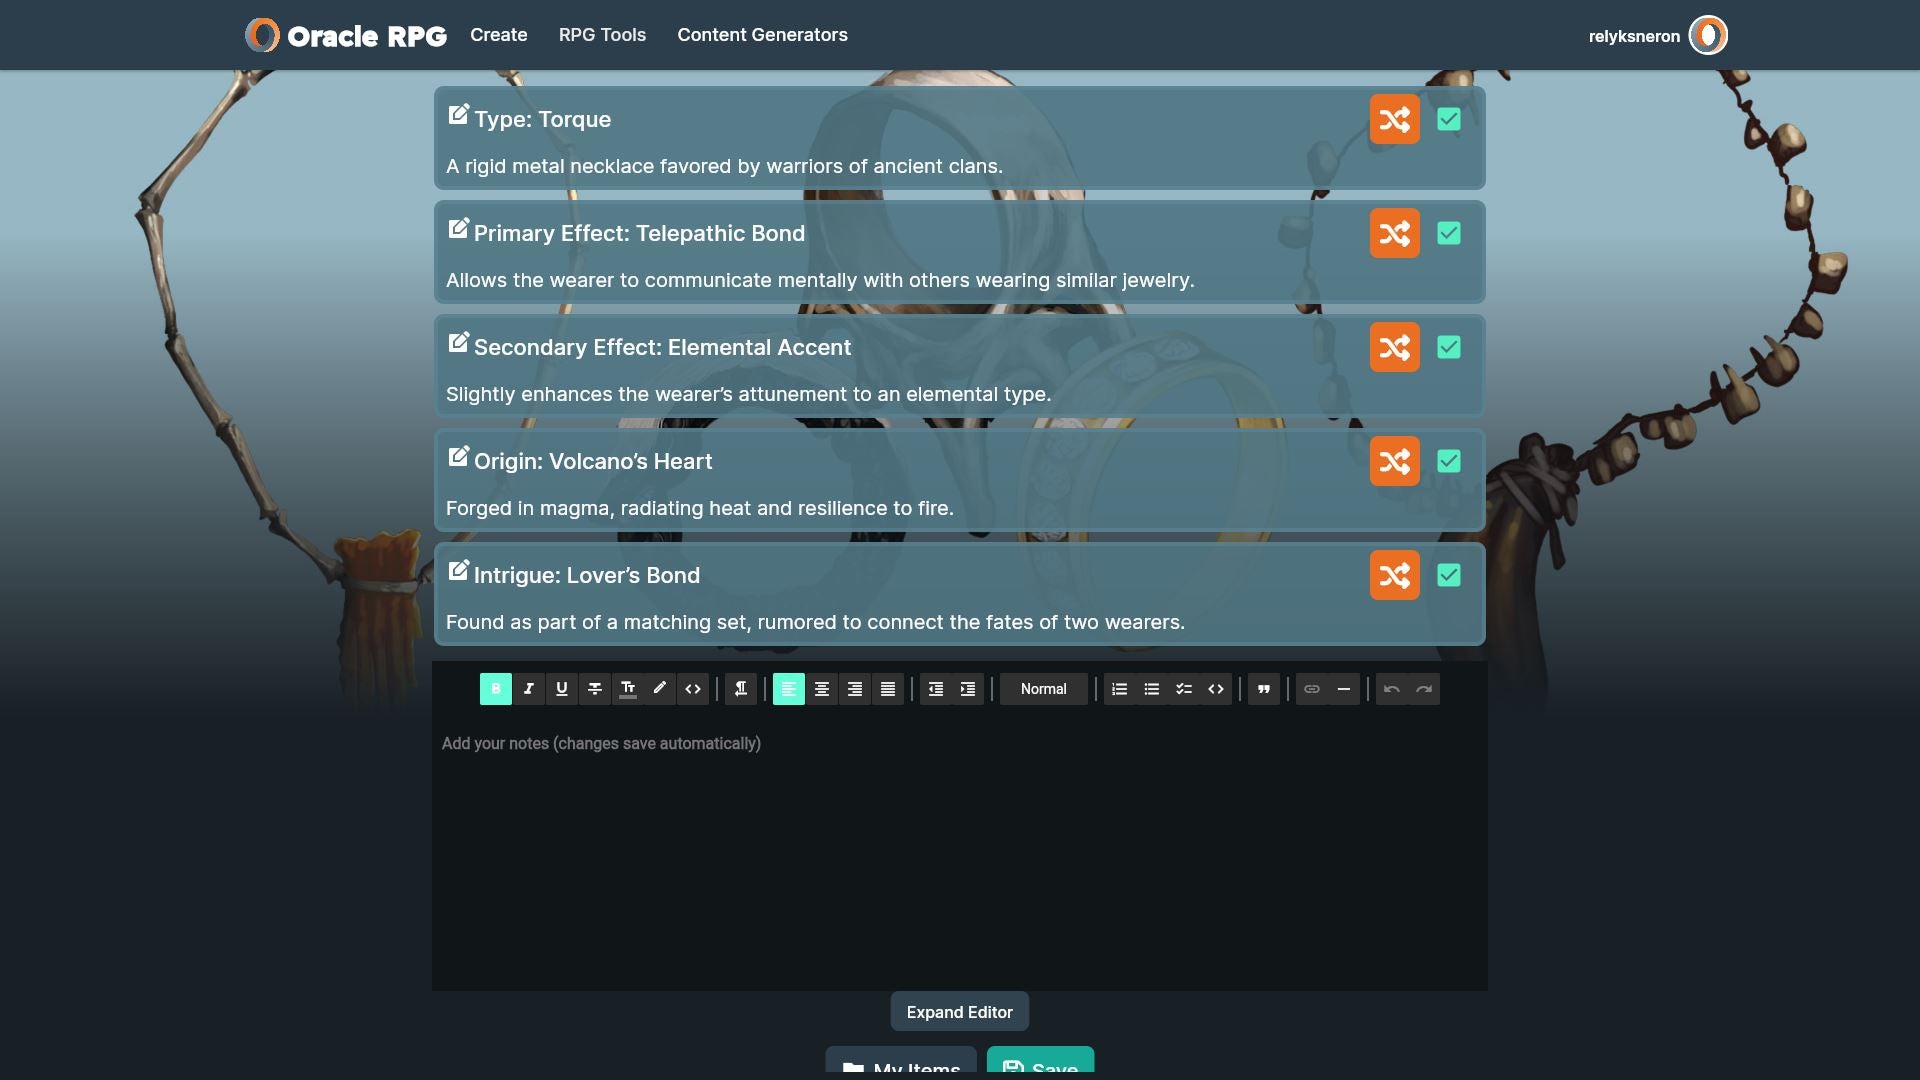Center align the notes text
This screenshot has height=1080, width=1920.
pos(821,689)
